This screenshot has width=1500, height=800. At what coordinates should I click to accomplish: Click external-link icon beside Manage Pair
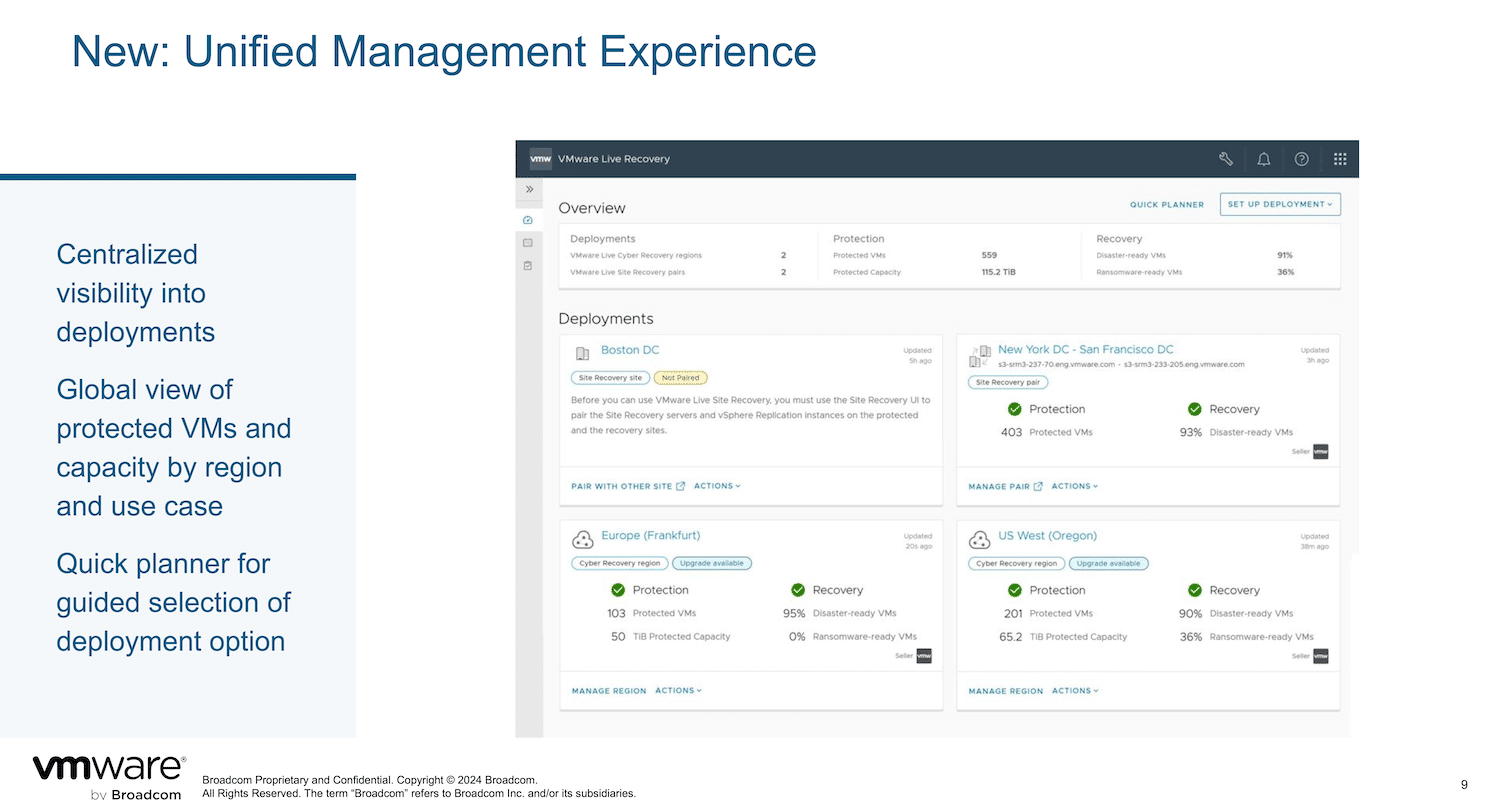pyautogui.click(x=1038, y=486)
